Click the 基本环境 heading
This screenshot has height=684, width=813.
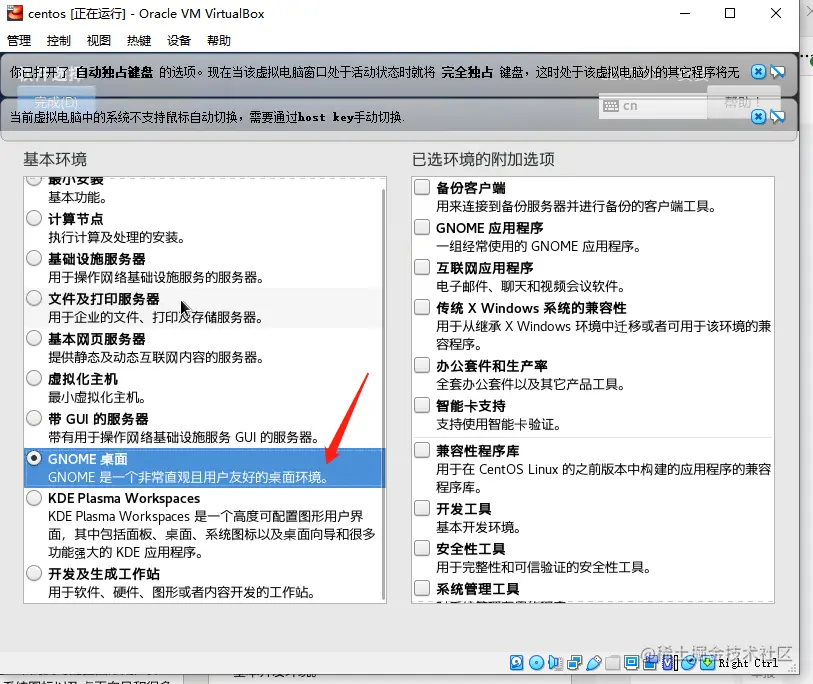(55, 159)
